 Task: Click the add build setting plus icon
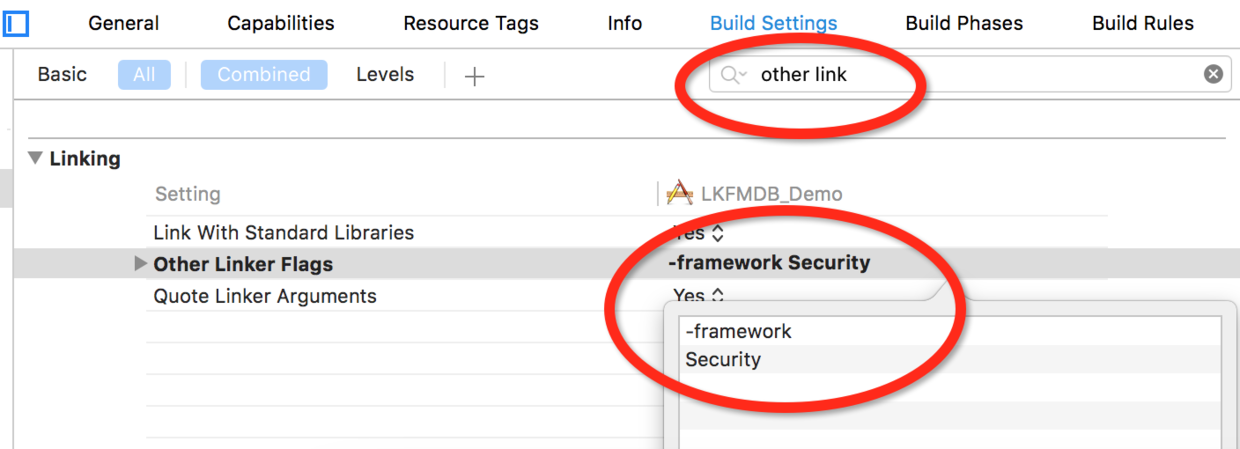[x=474, y=76]
